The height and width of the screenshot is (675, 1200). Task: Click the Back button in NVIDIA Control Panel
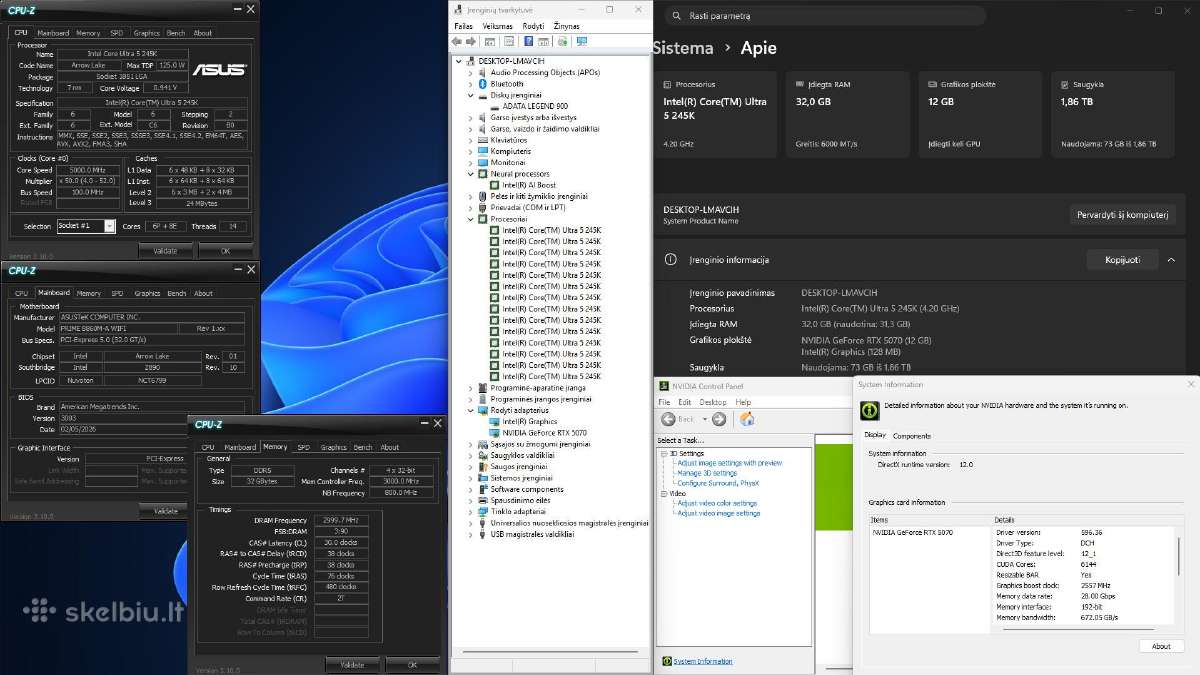pos(677,419)
